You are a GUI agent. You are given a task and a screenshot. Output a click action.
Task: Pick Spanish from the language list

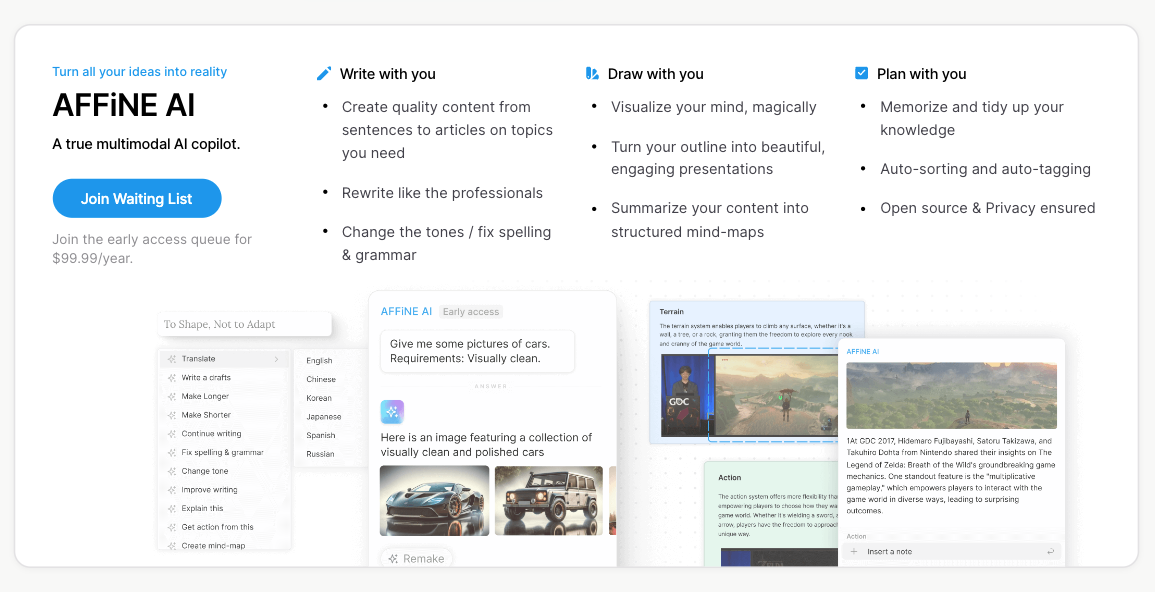[x=321, y=436]
